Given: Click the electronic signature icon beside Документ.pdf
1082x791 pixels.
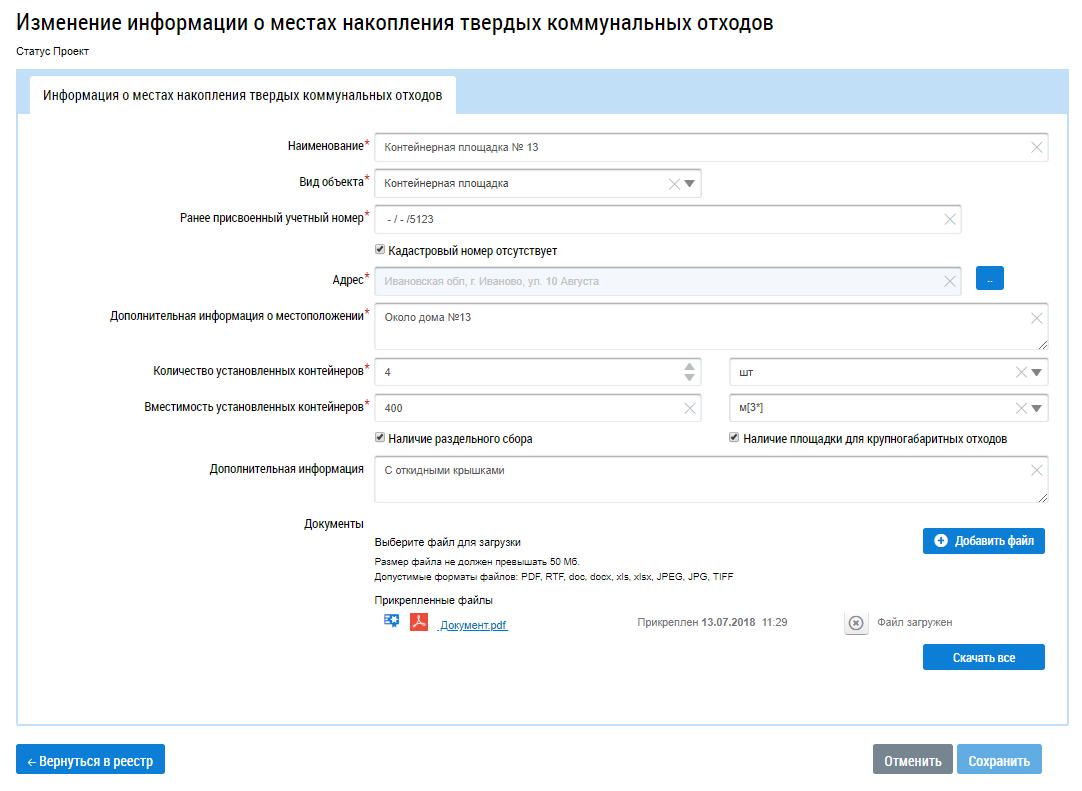Looking at the screenshot, I should tap(392, 622).
